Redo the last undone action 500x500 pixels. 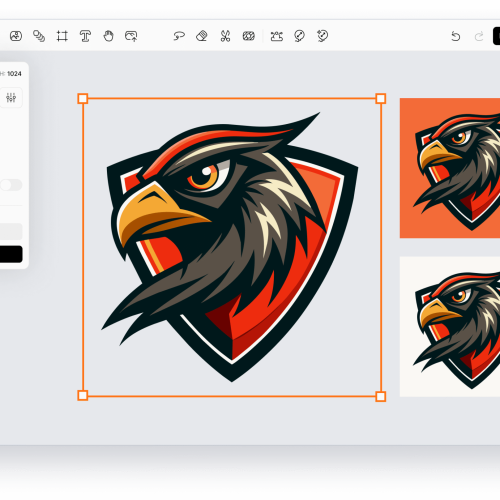tap(479, 36)
